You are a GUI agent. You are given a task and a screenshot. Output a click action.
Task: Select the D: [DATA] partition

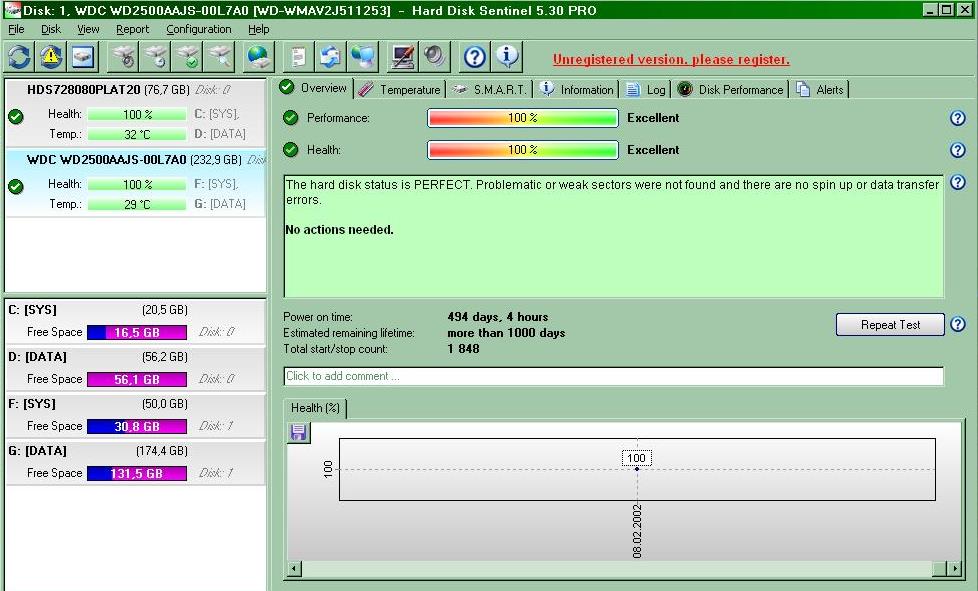coord(135,368)
